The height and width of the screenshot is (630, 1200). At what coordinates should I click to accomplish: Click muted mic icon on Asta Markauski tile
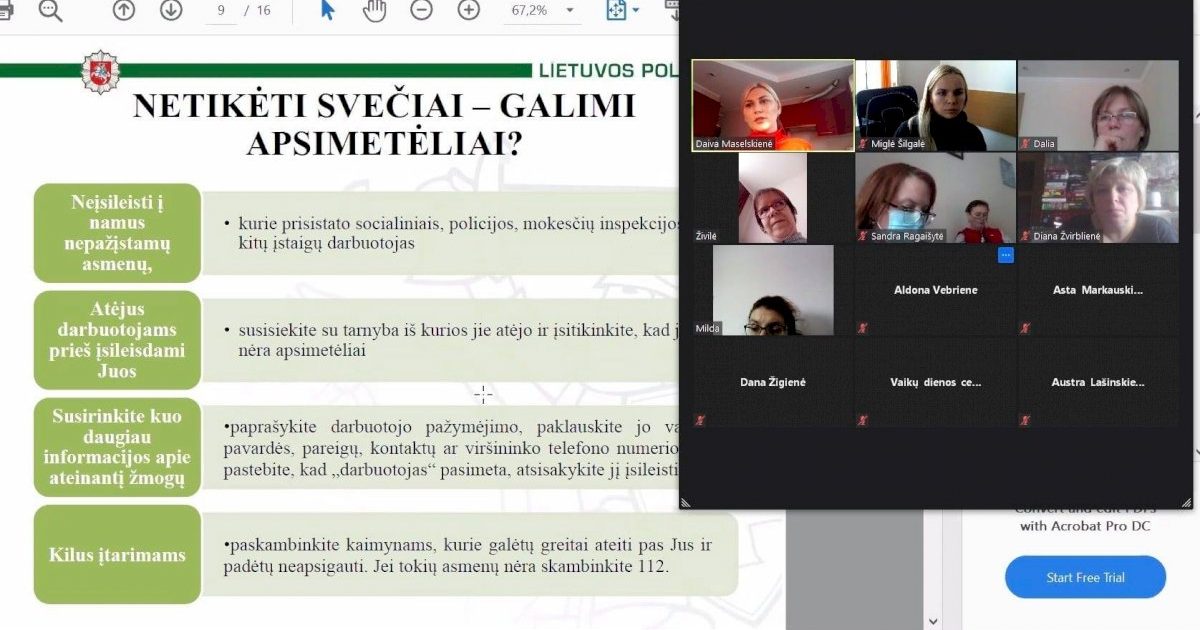click(x=1025, y=328)
